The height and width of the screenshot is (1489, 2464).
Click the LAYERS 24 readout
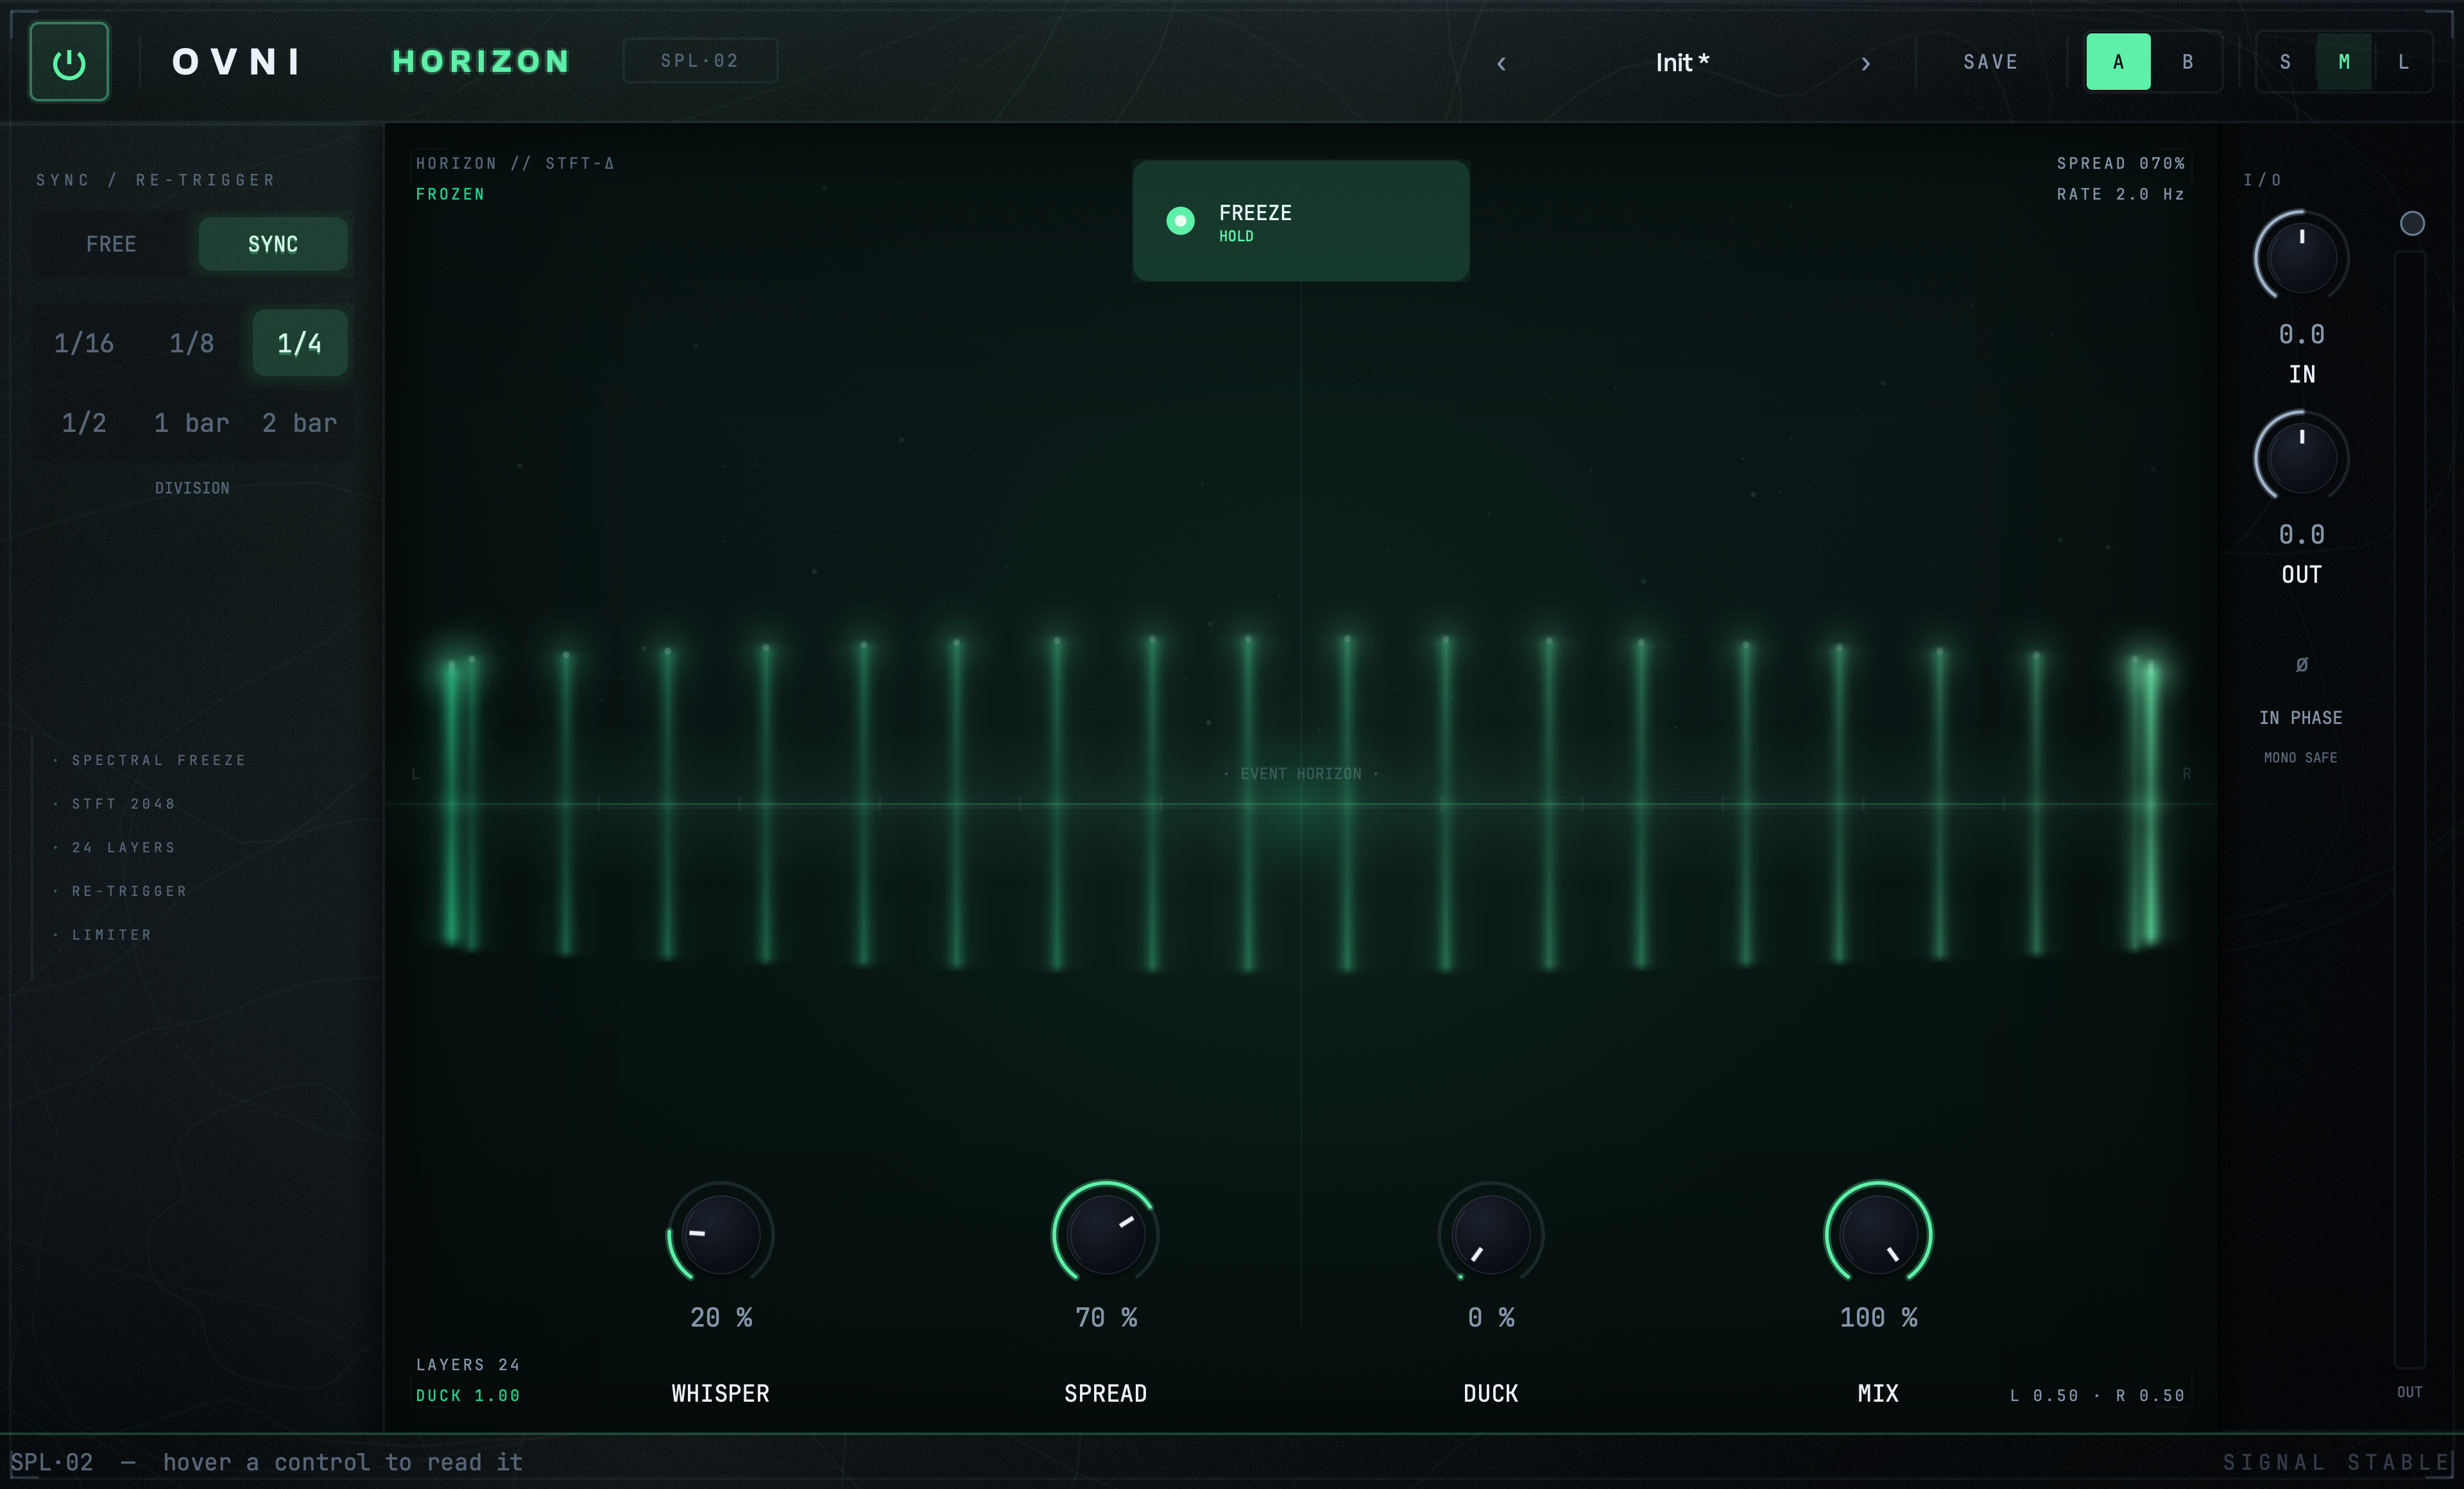[468, 1365]
